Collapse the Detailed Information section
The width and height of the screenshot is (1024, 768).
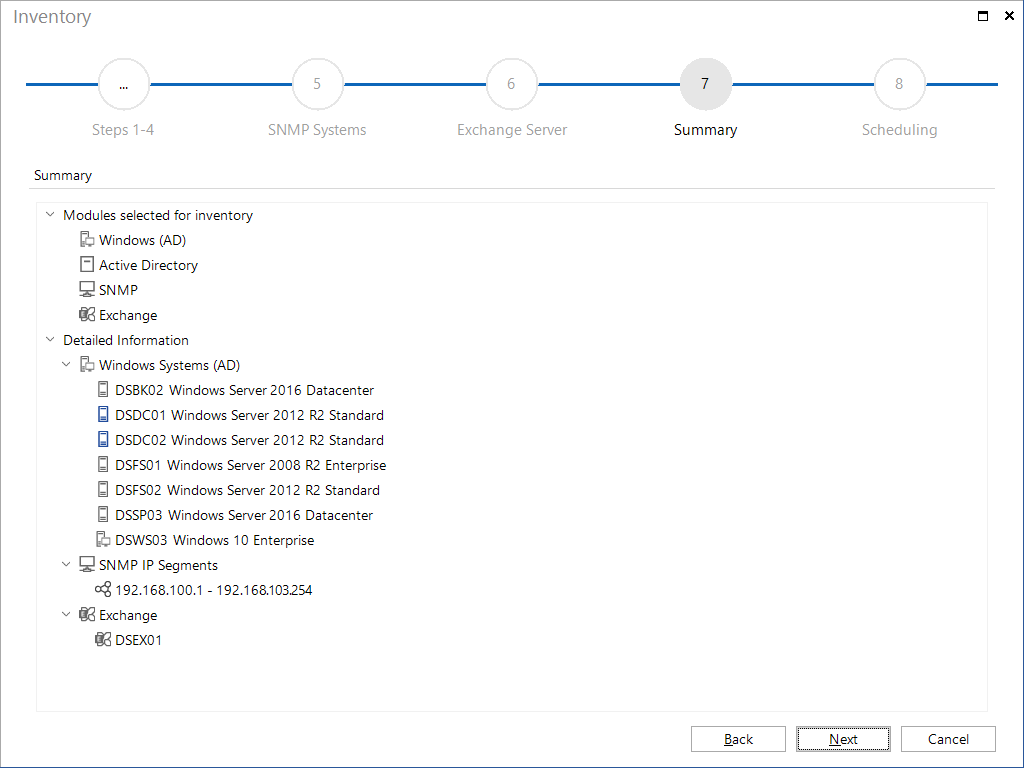coord(50,339)
